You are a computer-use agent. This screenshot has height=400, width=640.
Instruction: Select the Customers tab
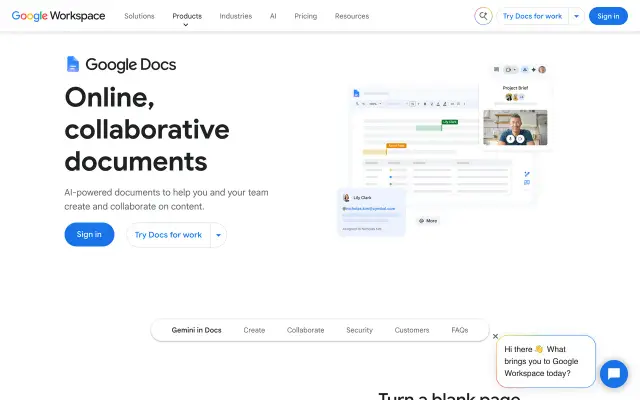coord(412,330)
